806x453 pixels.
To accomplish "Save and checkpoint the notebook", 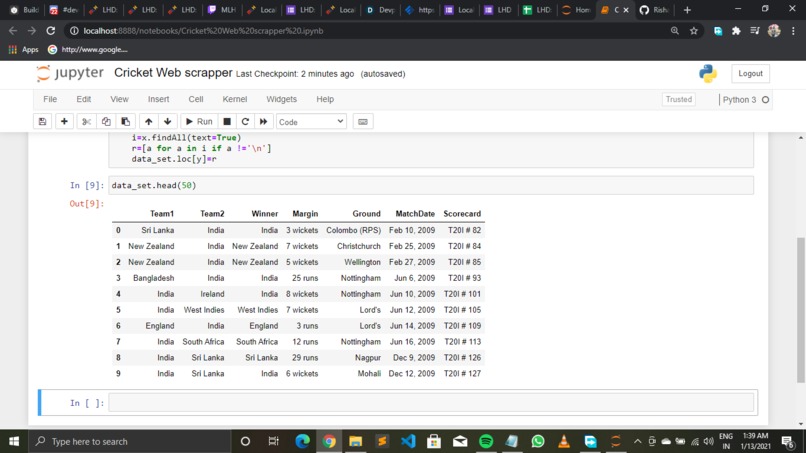I will coord(42,122).
